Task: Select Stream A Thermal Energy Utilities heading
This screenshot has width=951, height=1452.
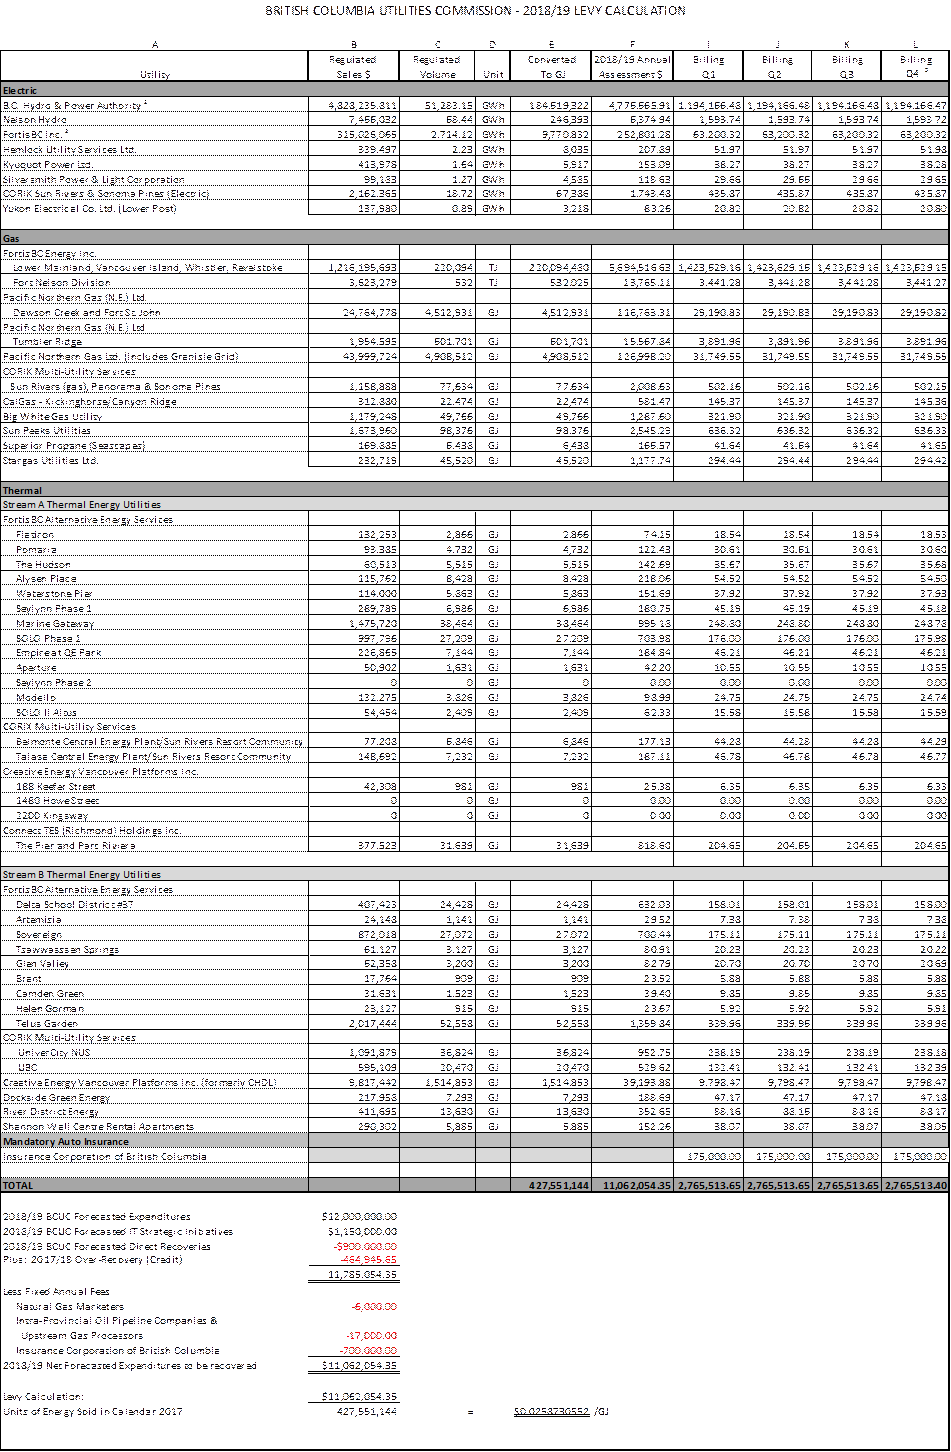Action: 82,505
